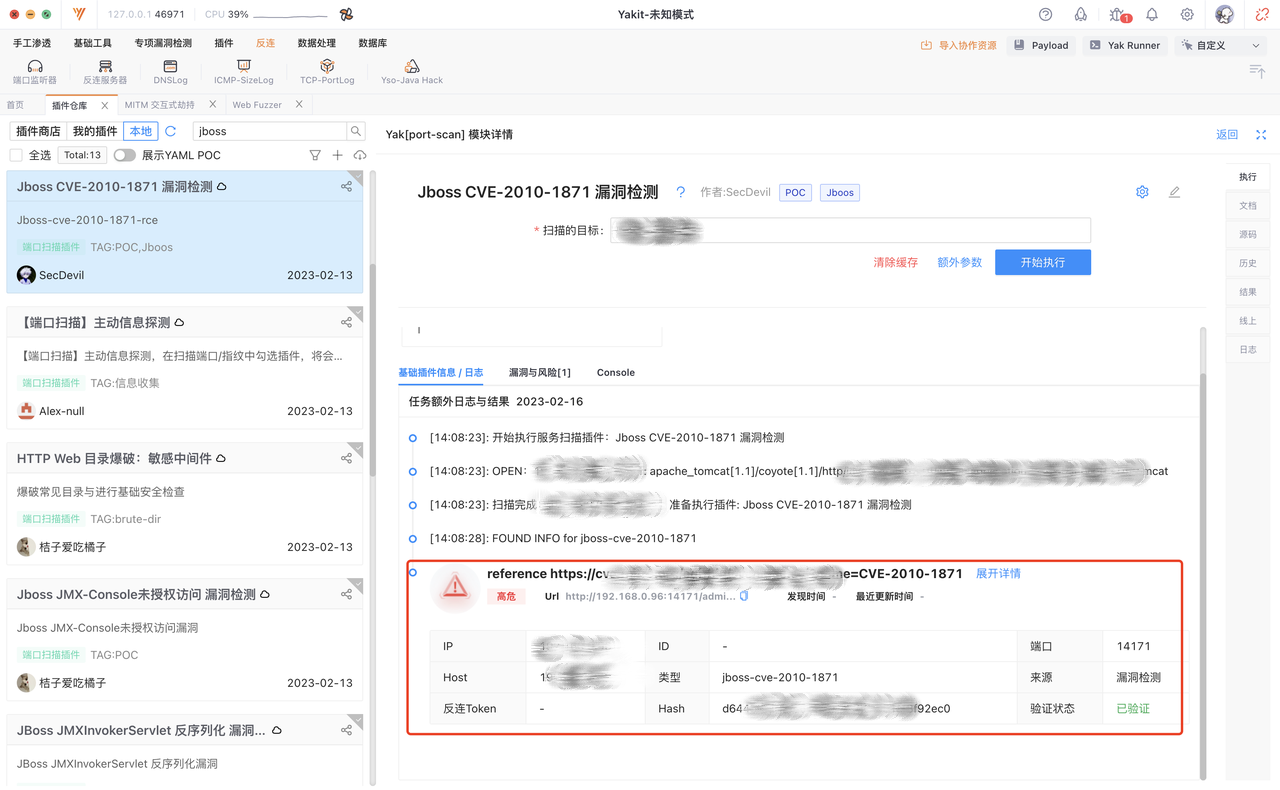1280x790 pixels.
Task: Launch Yak Runner
Action: point(1124,45)
